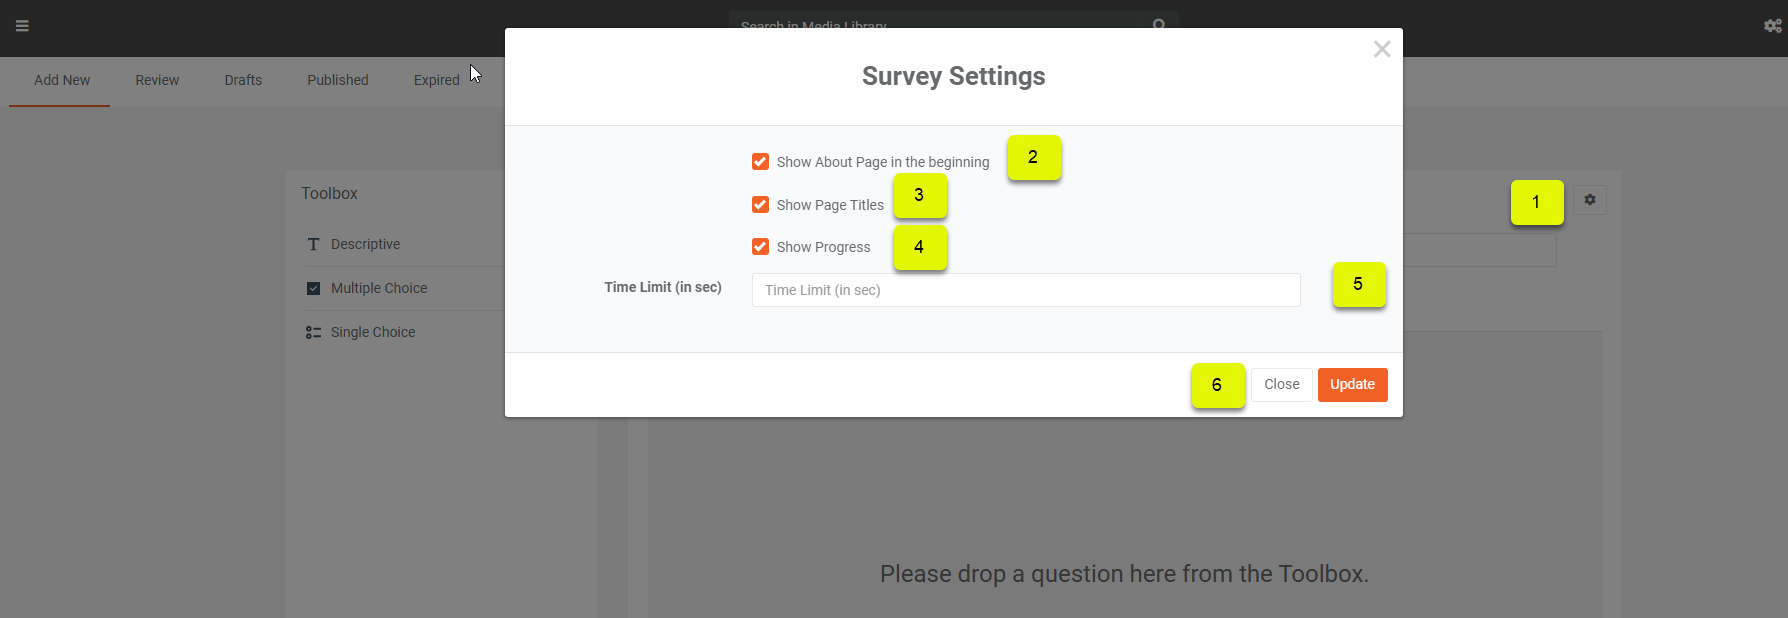The image size is (1788, 618).
Task: Go to the Published tab
Action: (338, 80)
